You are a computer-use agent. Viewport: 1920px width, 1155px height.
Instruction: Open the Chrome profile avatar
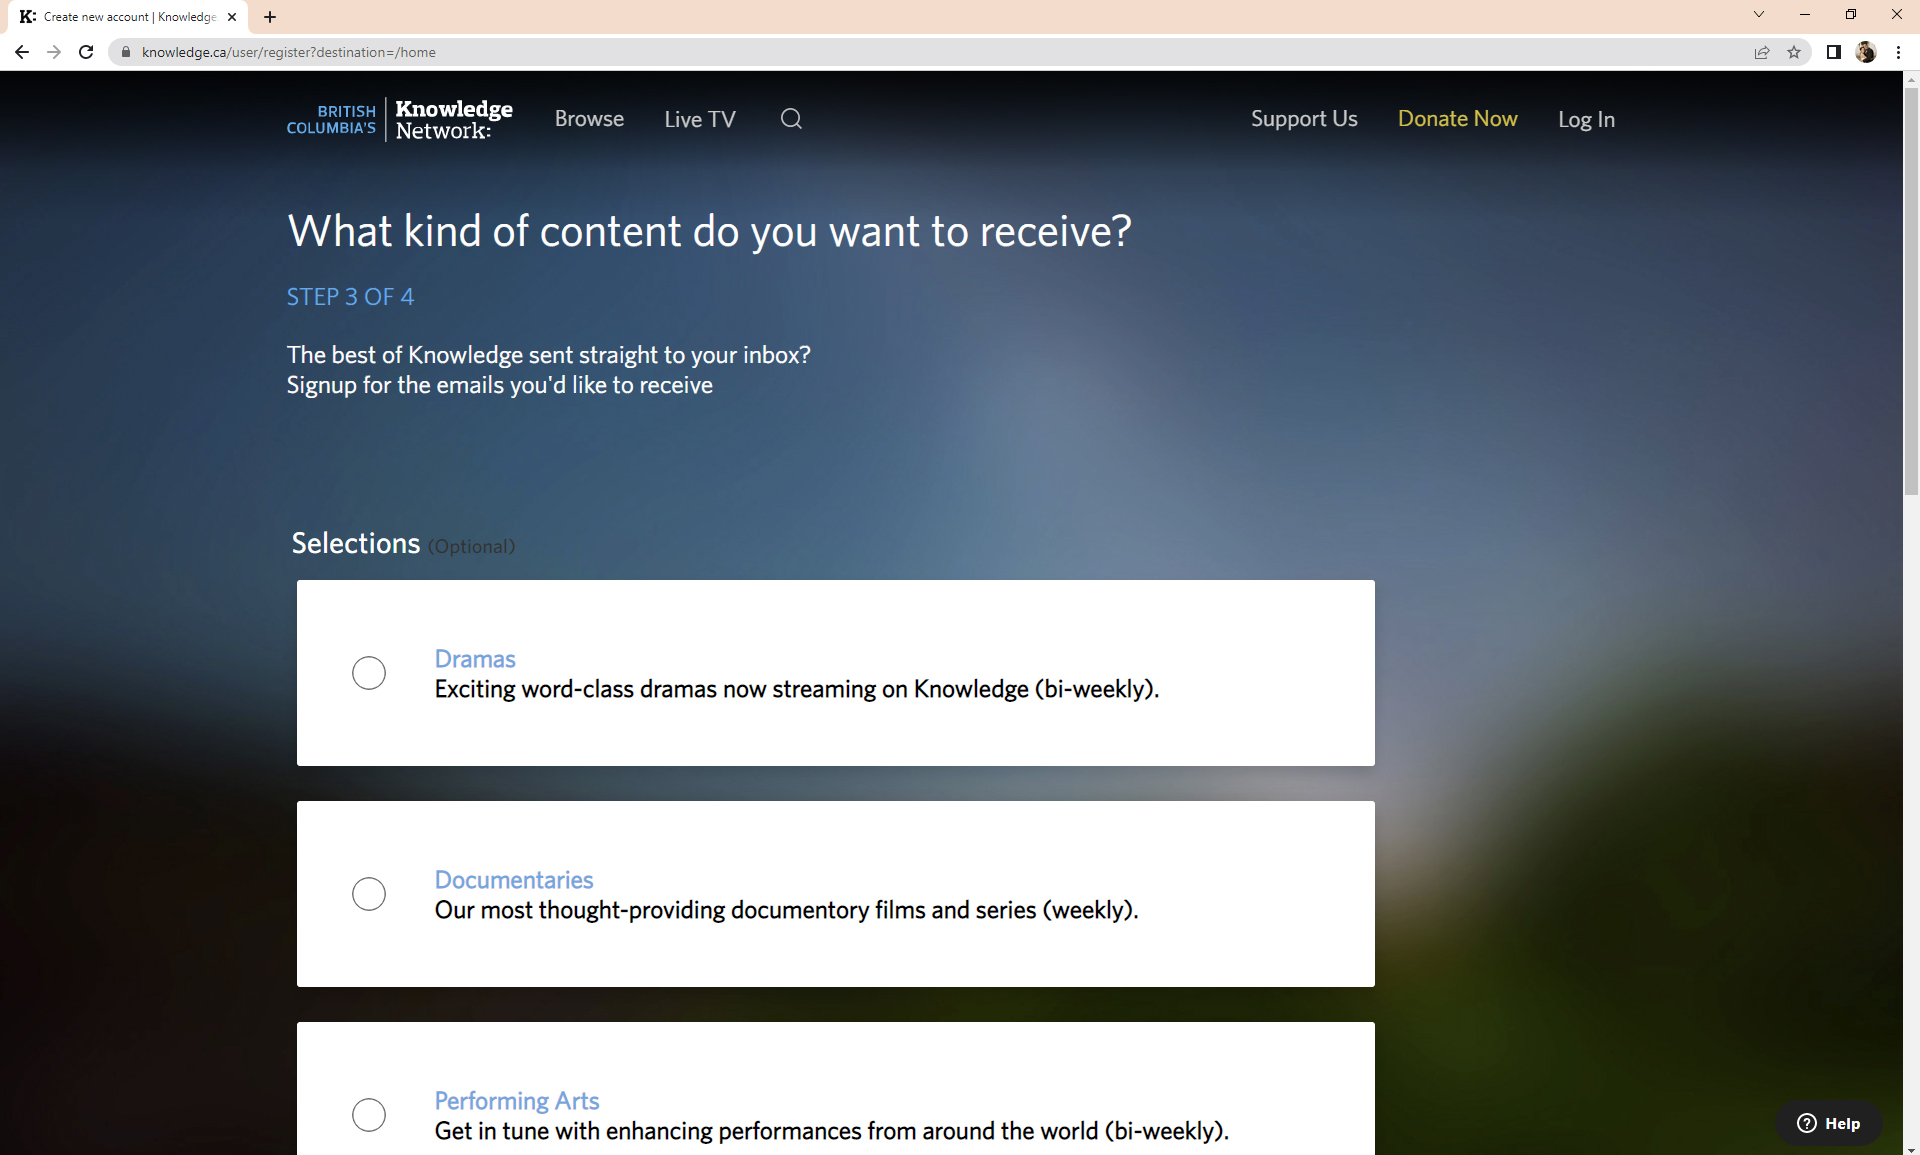click(1866, 52)
